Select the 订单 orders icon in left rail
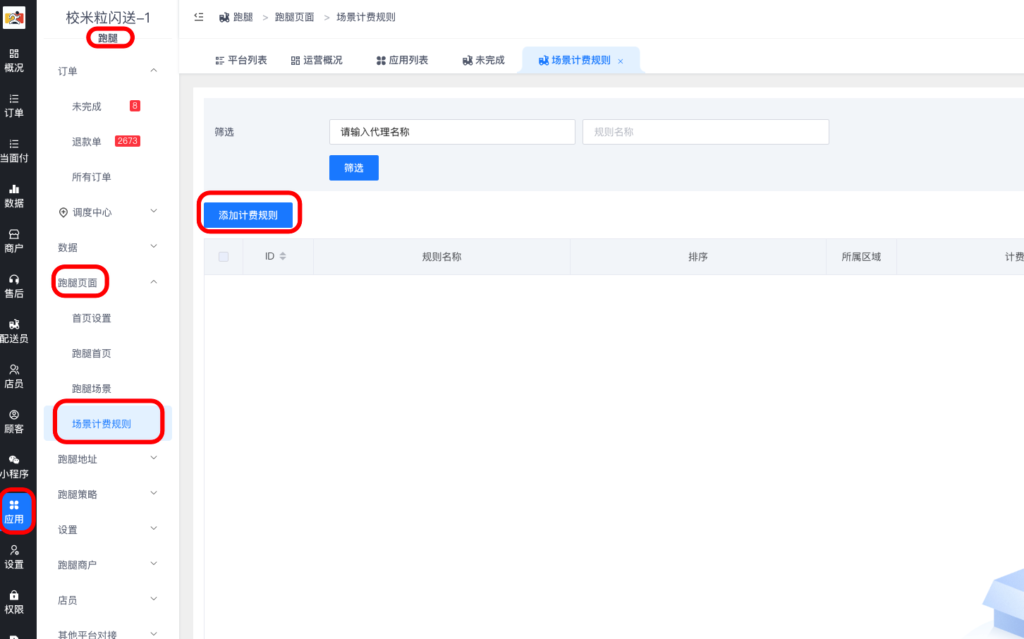The height and width of the screenshot is (639, 1024). point(15,107)
